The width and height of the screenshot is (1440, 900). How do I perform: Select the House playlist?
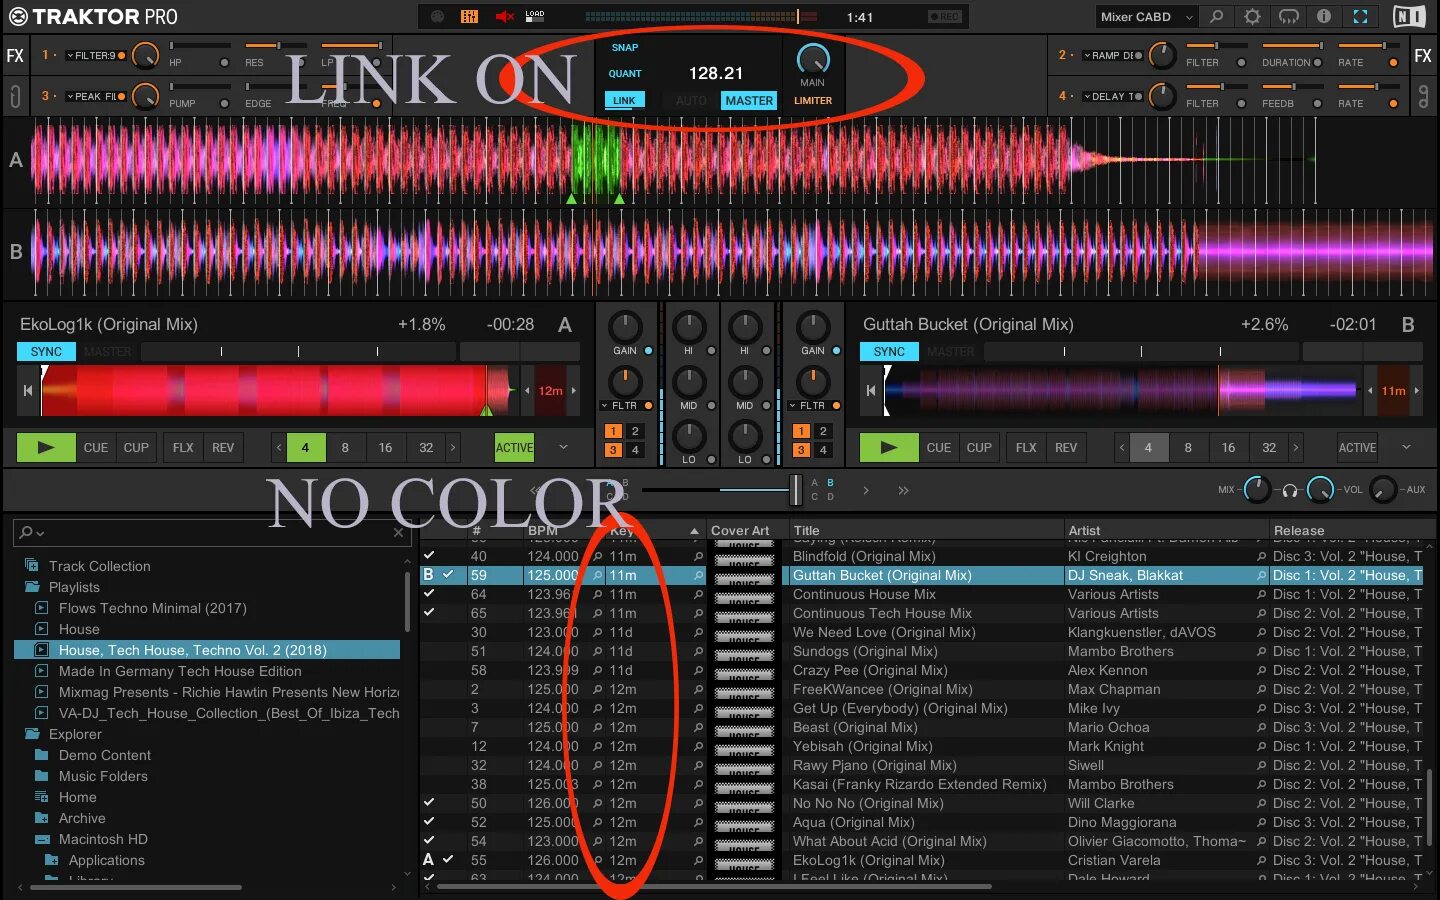coord(79,629)
